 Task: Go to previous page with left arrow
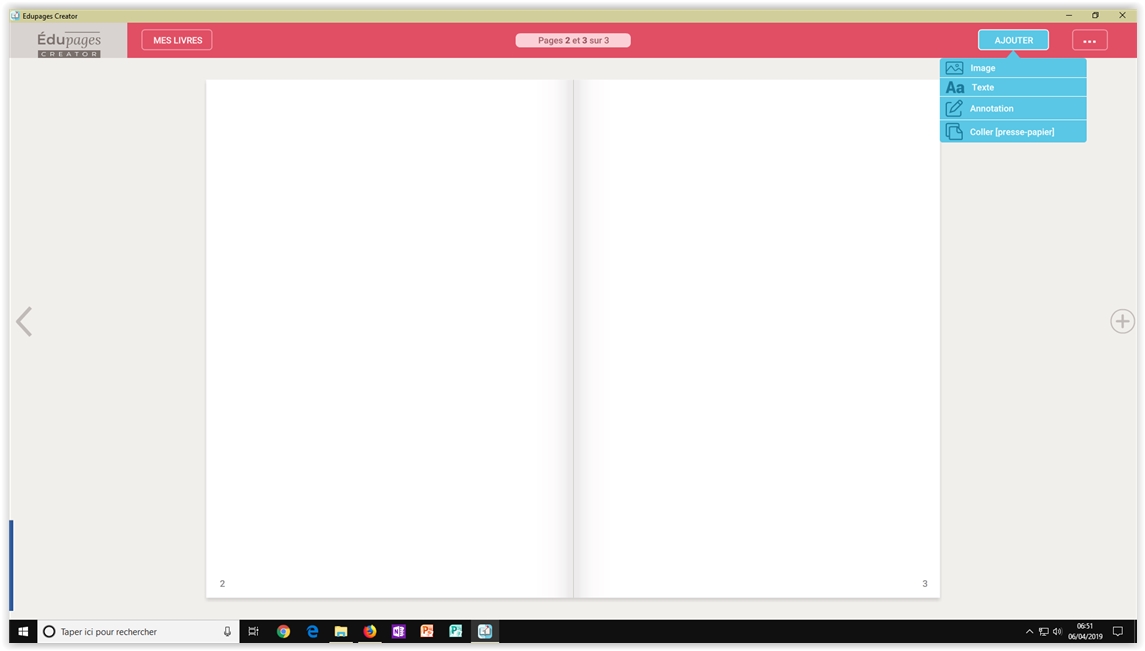[24, 321]
